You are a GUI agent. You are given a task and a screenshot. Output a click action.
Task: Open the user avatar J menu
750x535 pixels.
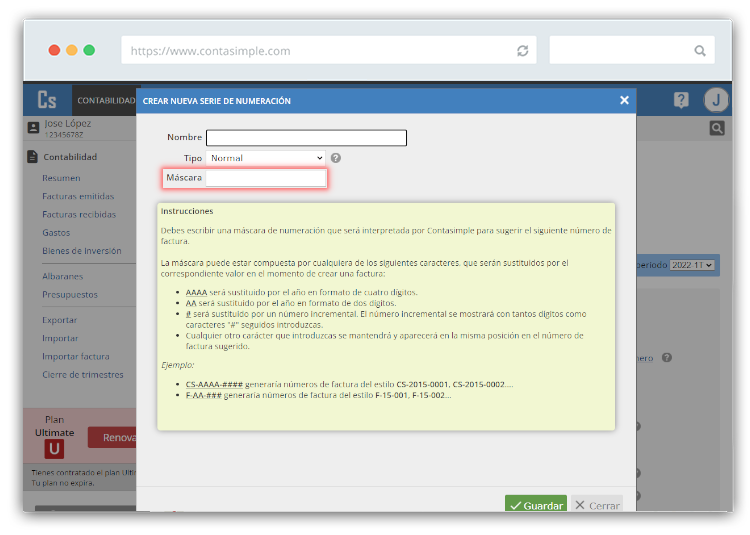pyautogui.click(x=716, y=100)
